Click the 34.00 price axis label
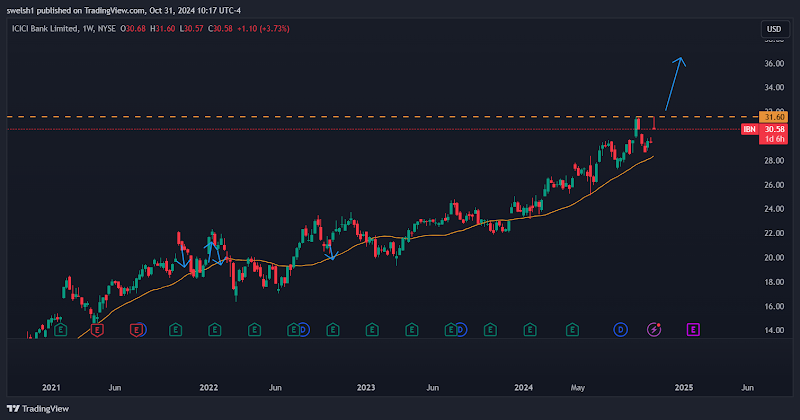The height and width of the screenshot is (420, 800). 774,87
